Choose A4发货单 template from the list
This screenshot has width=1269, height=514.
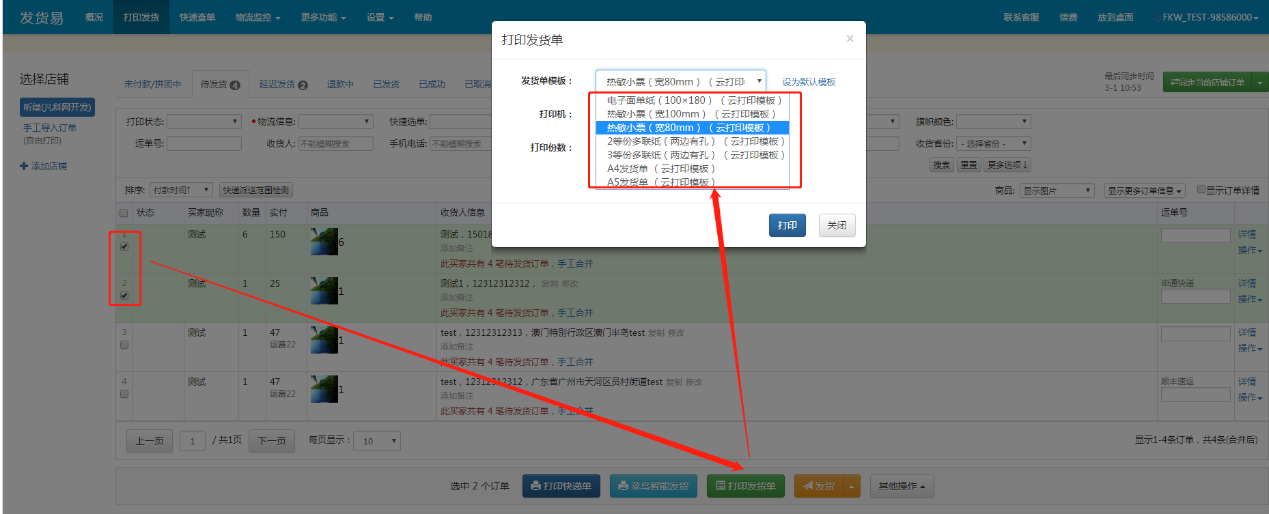click(661, 169)
